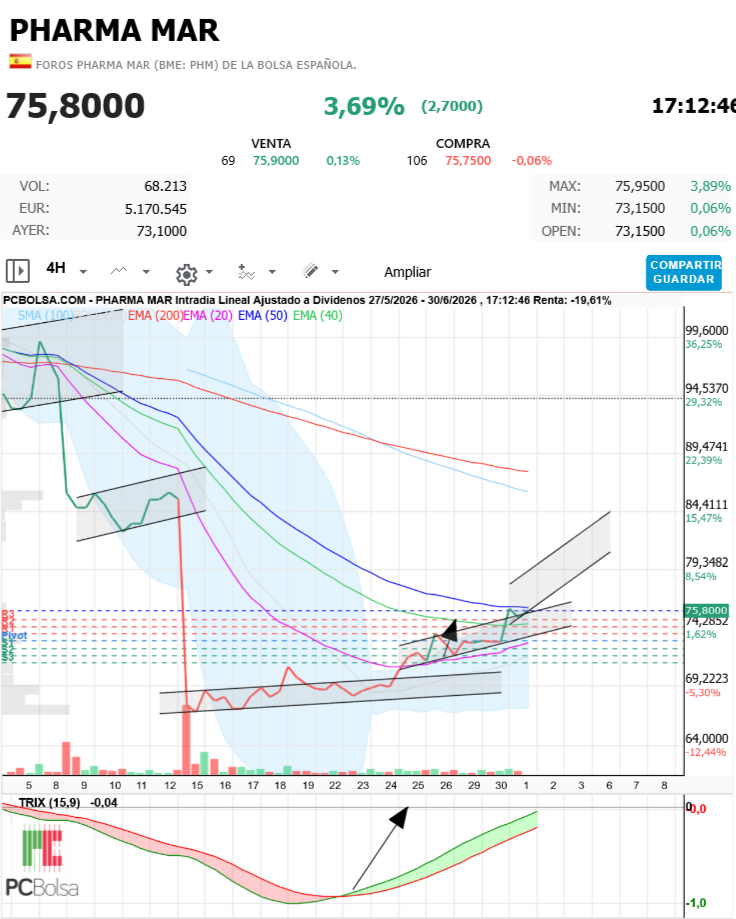Click the MAX value 75,9500

[640, 186]
